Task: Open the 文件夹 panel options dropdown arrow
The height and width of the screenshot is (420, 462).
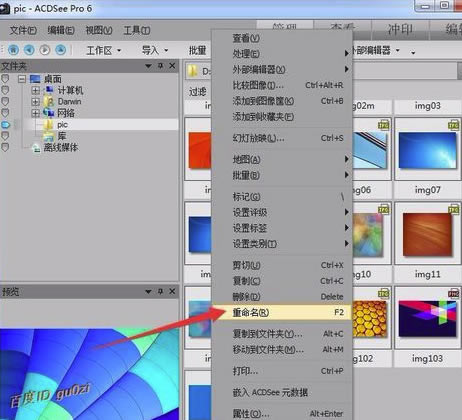Action: (x=148, y=66)
